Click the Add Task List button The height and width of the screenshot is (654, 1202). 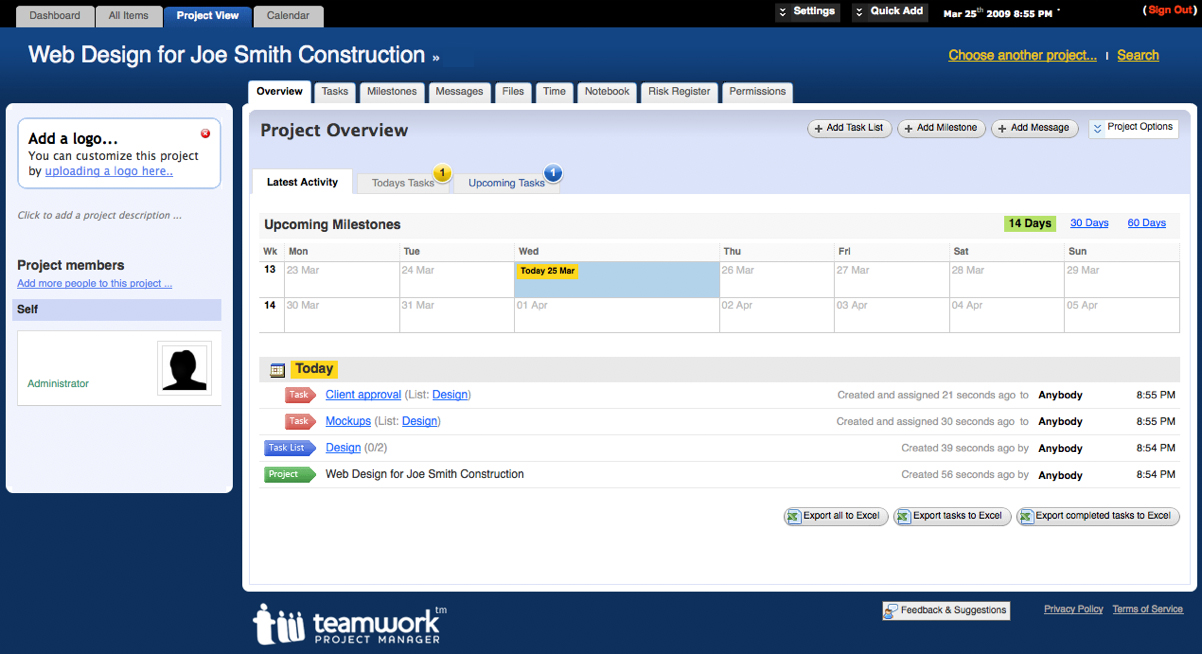(x=849, y=128)
